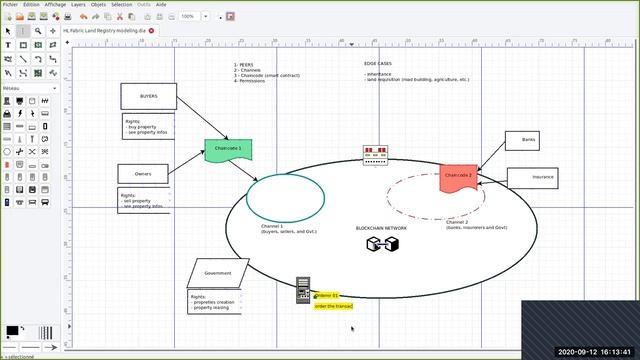Click the Export diagram icon
Viewport: 640px width, 360px height.
tap(56, 17)
